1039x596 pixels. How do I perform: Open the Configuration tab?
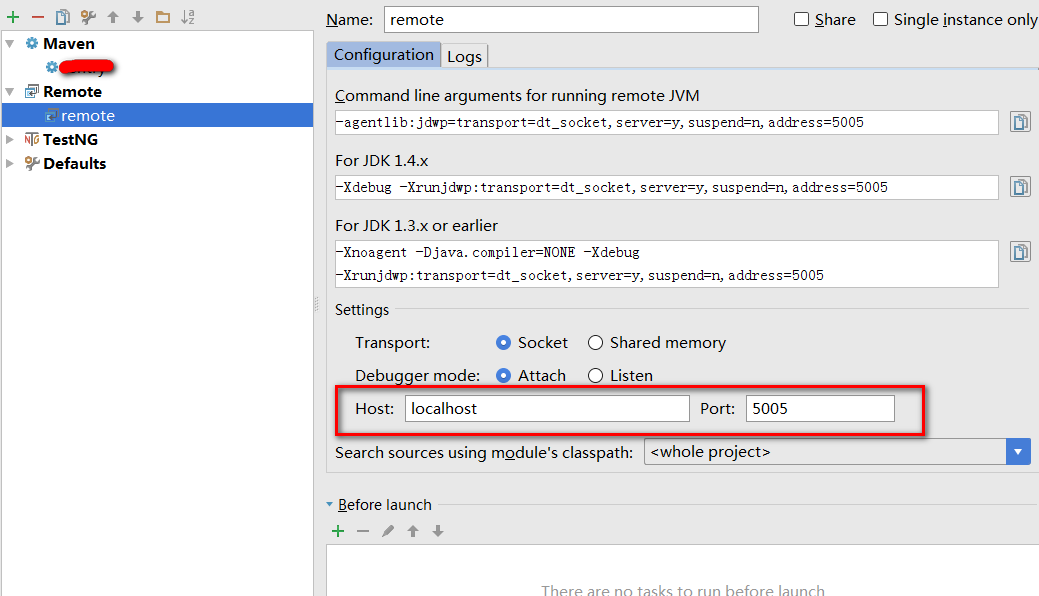point(383,55)
